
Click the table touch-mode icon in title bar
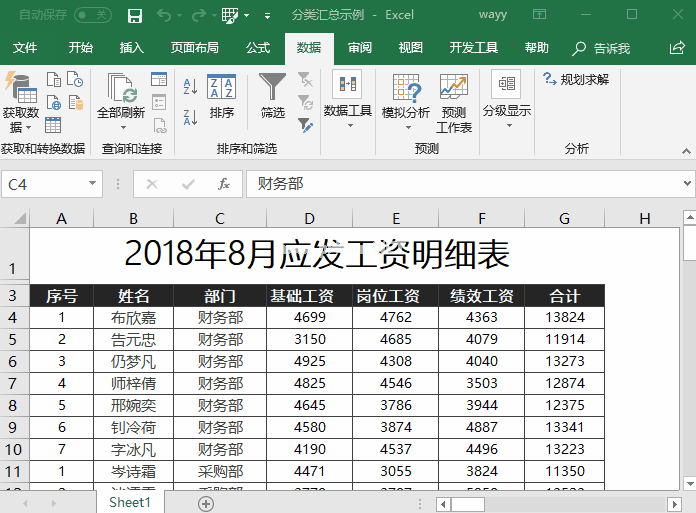230,16
